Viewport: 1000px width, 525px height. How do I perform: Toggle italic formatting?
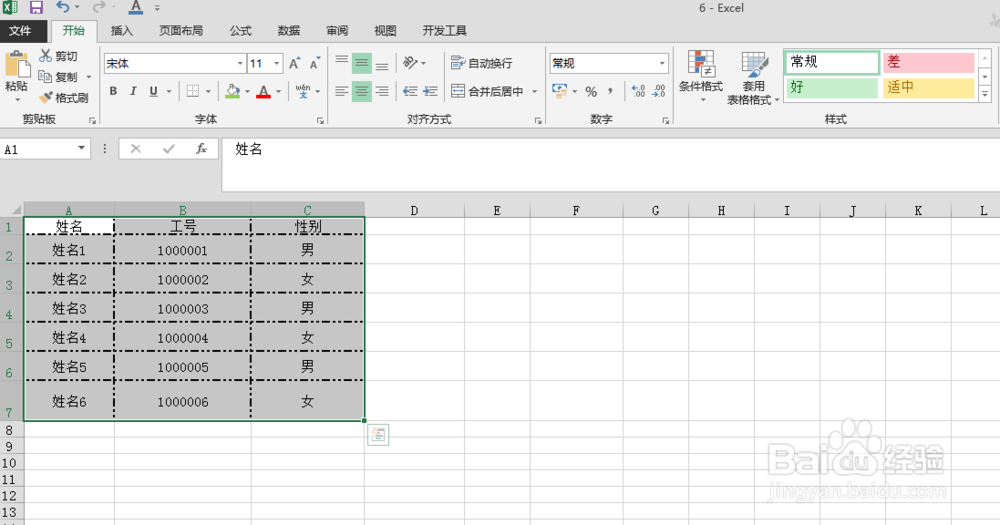tap(133, 91)
